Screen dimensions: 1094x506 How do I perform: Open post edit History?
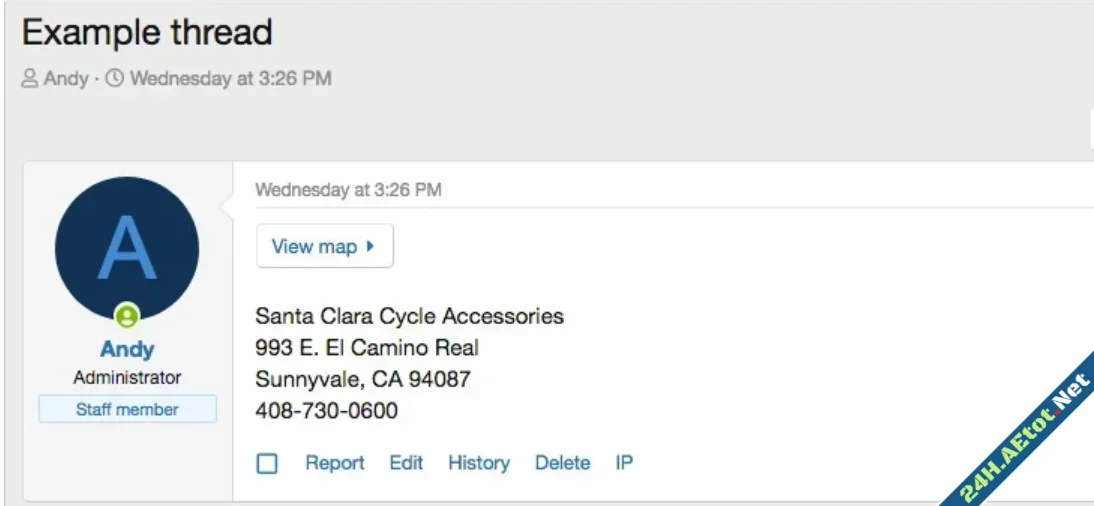tap(479, 463)
